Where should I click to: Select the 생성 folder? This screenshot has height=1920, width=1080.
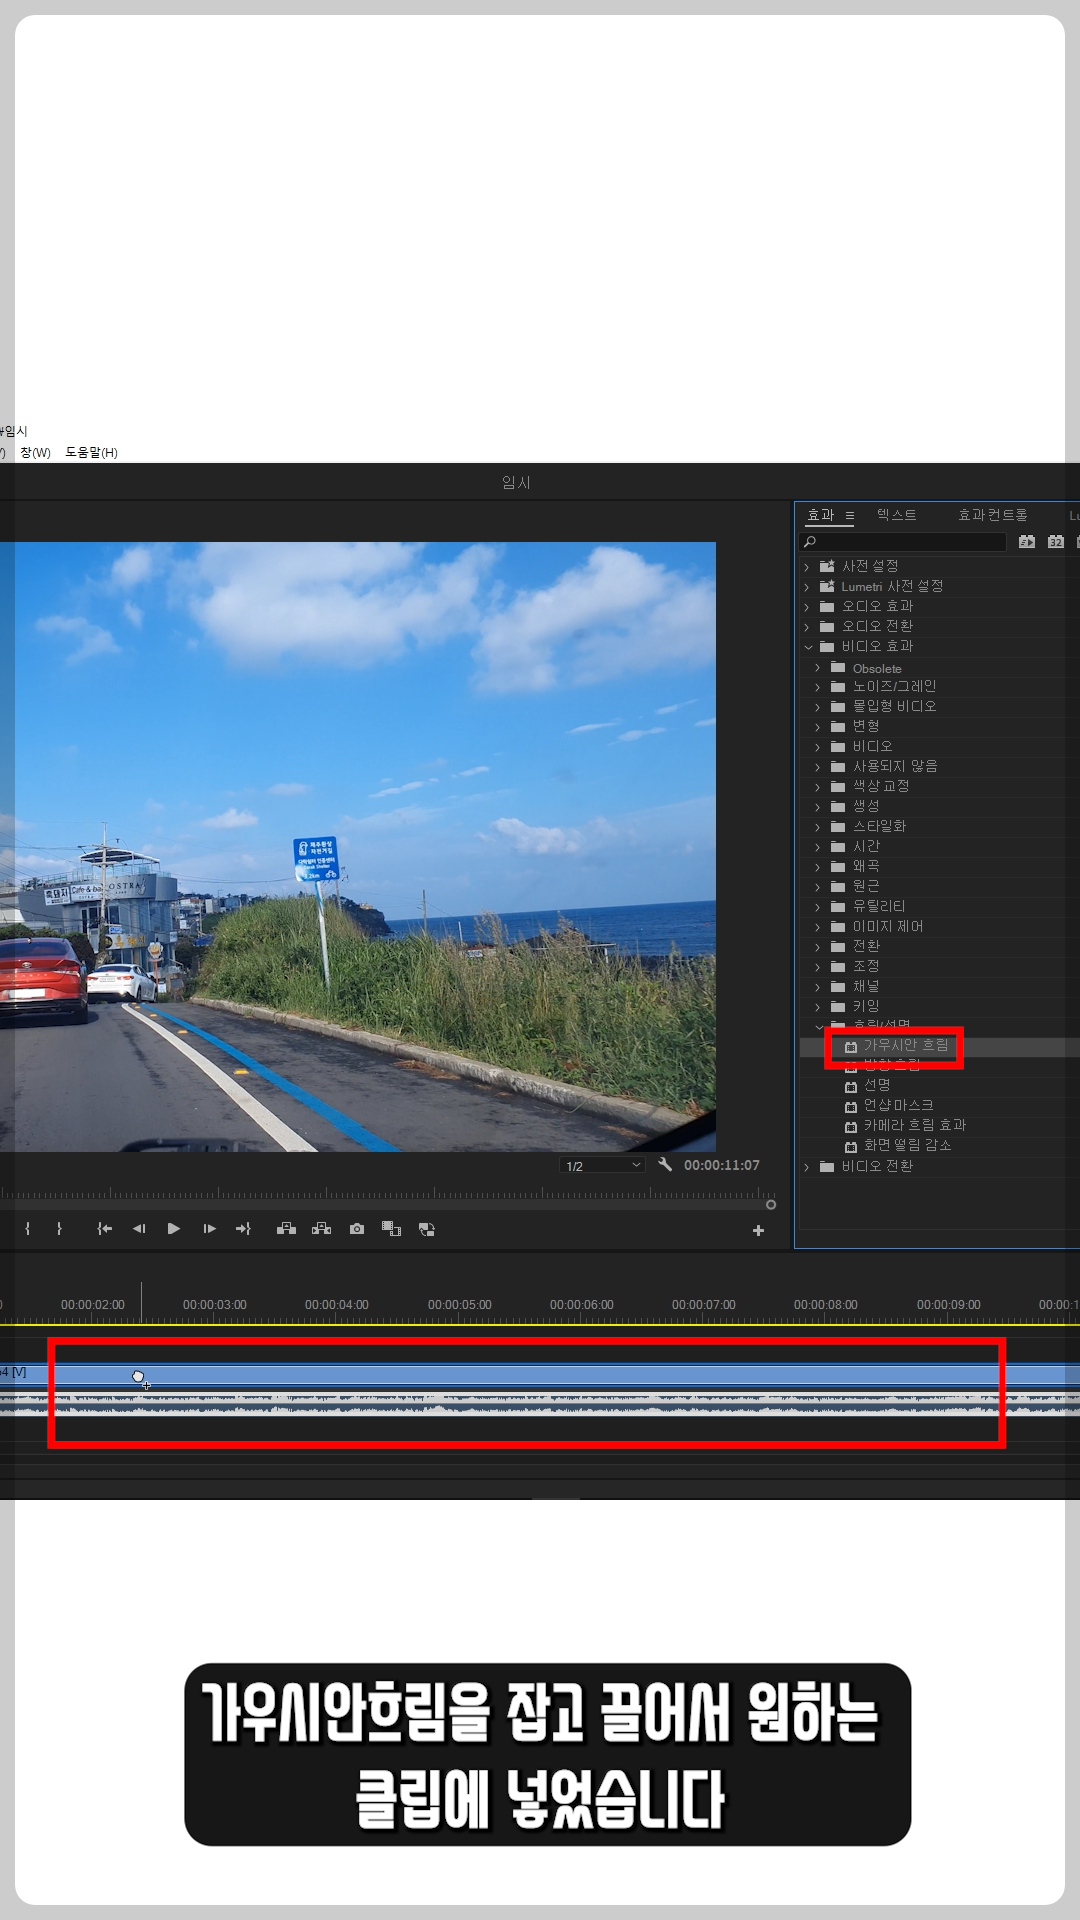(x=866, y=806)
